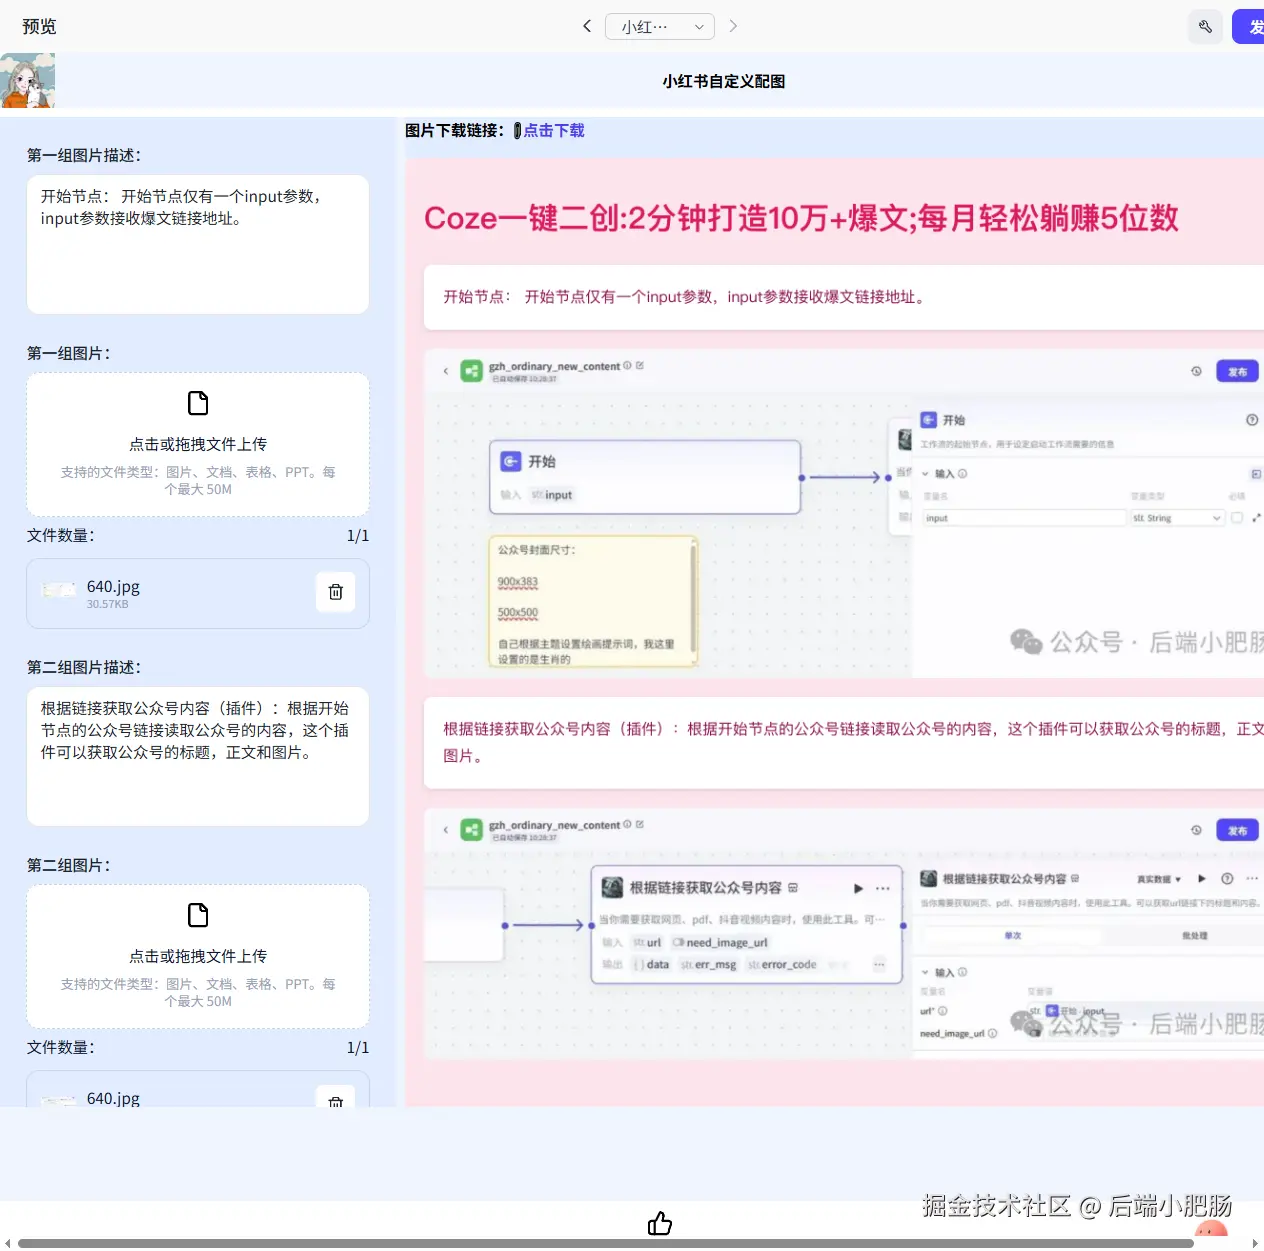Go to next item with right chevron
Screen dimensions: 1264x1251
click(733, 26)
